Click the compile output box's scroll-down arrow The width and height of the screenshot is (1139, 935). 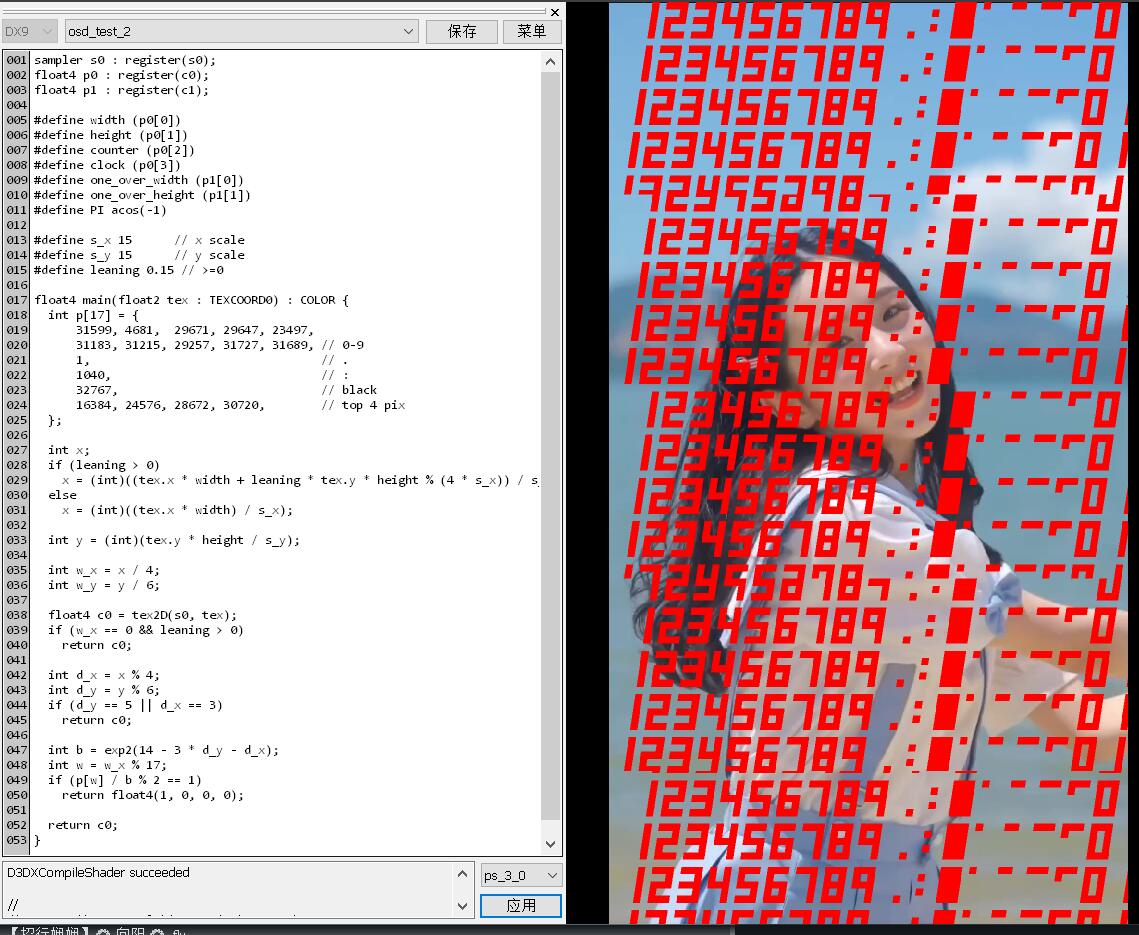point(462,906)
